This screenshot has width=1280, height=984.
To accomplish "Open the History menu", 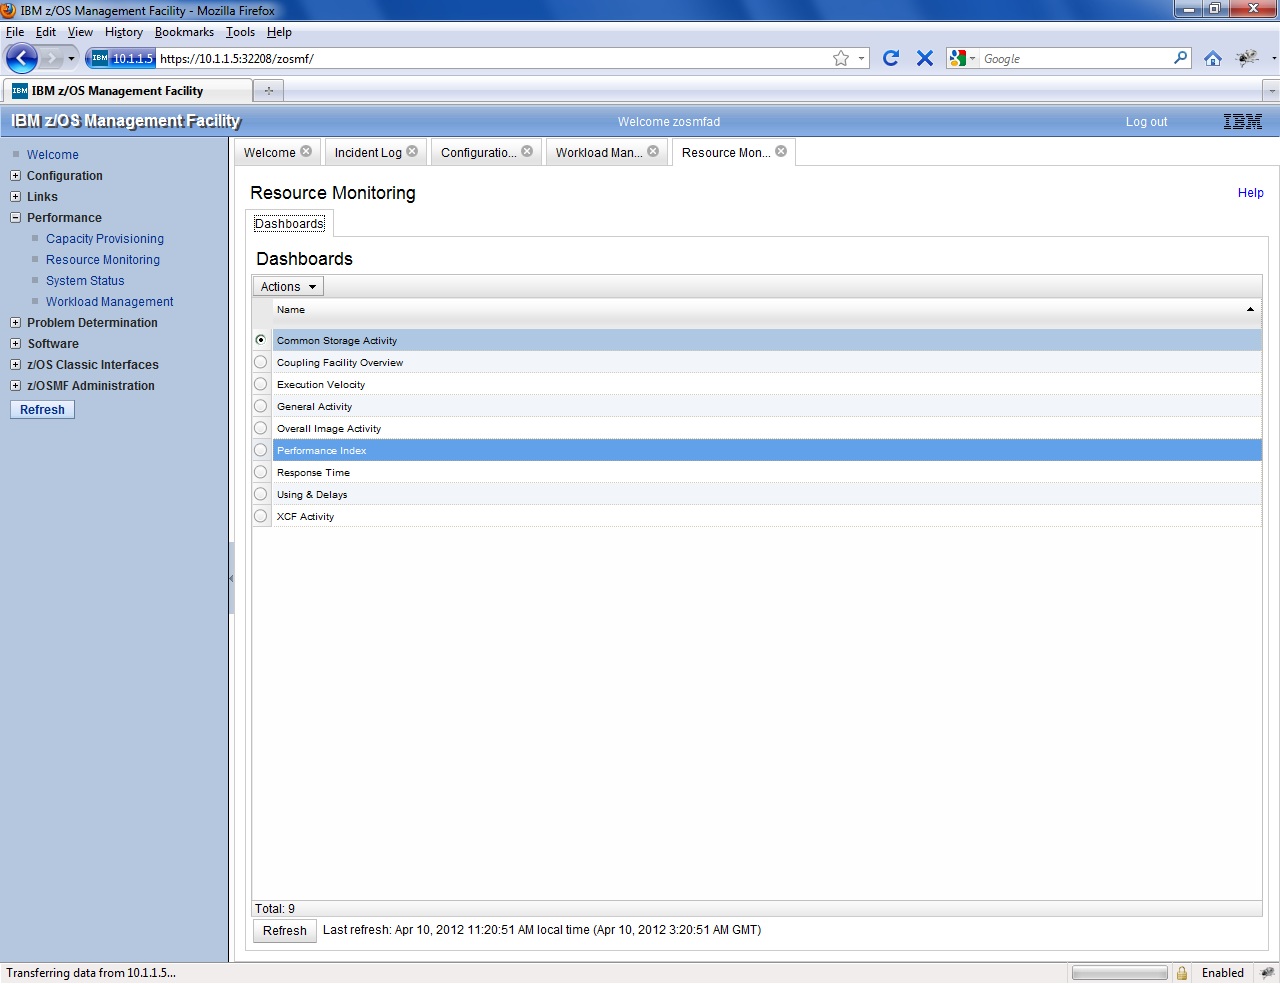I will click(124, 32).
